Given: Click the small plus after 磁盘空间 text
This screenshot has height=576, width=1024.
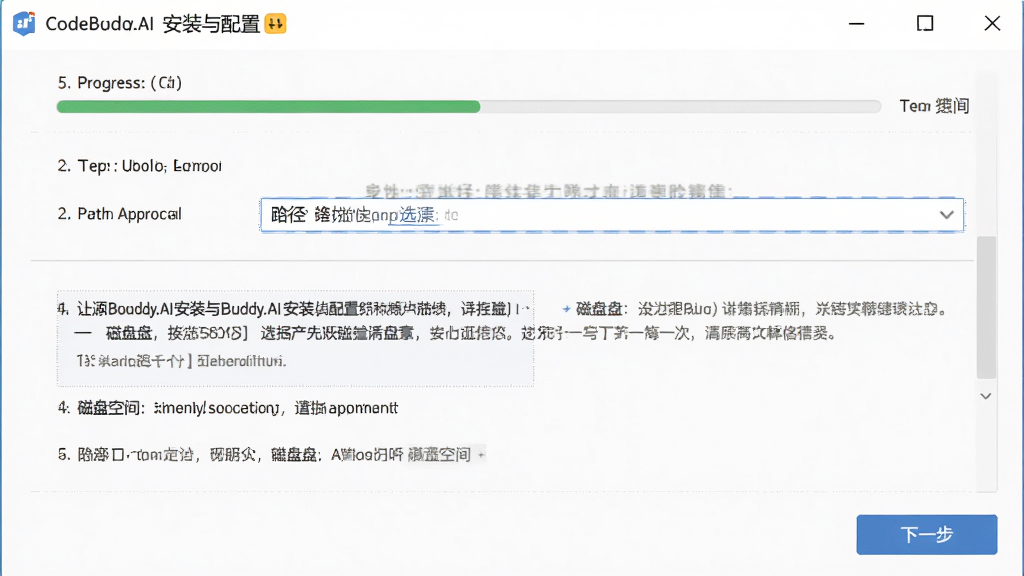Looking at the screenshot, I should [481, 455].
